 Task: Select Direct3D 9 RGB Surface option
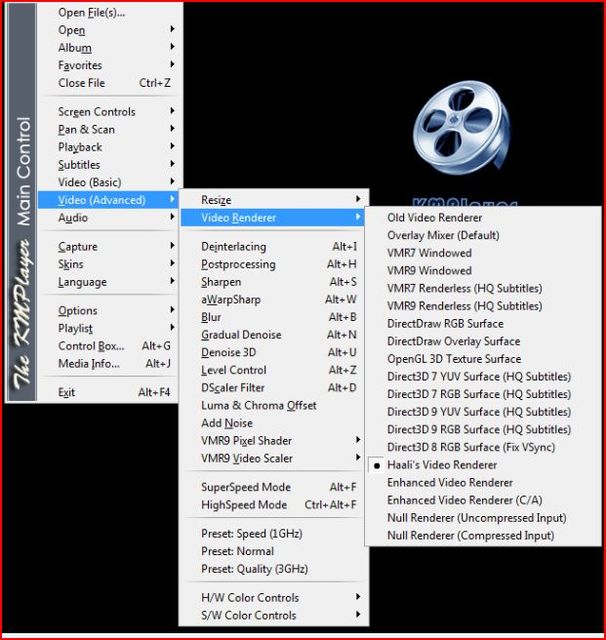tap(483, 429)
